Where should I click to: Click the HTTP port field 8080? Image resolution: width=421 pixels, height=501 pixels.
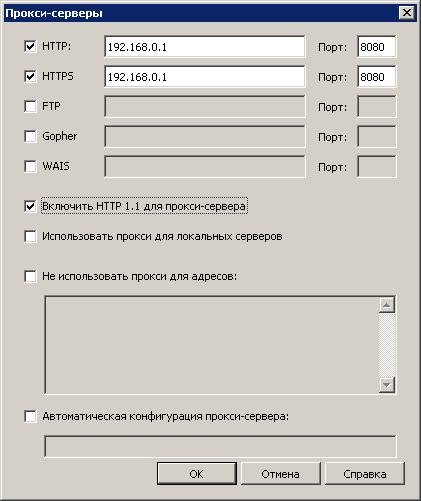click(377, 47)
